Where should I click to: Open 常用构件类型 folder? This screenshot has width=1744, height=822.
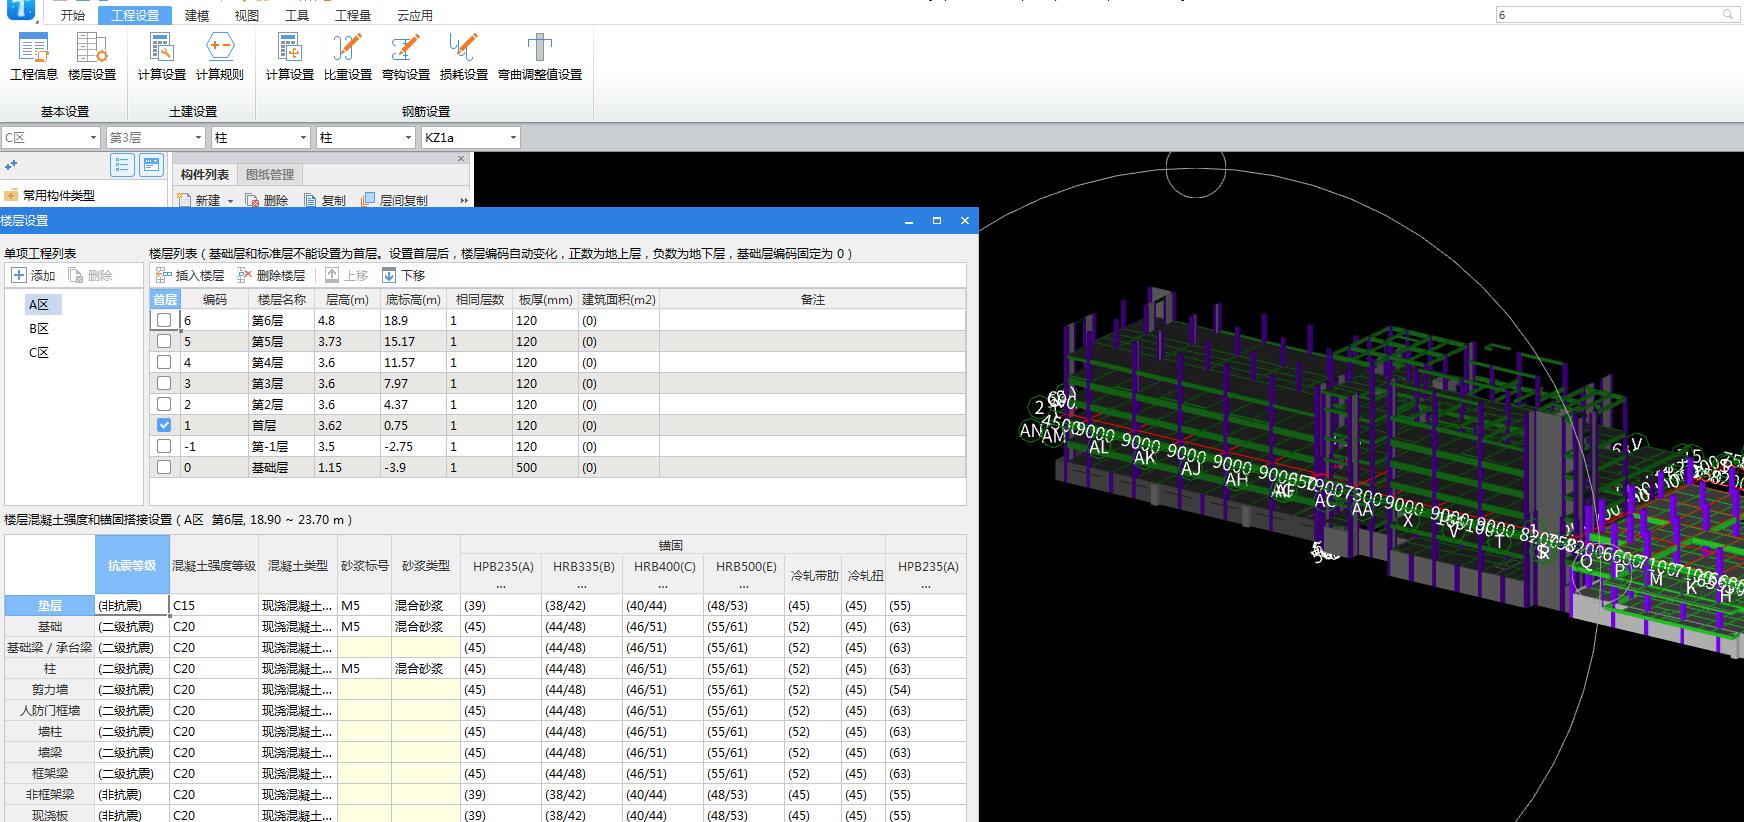click(50, 195)
